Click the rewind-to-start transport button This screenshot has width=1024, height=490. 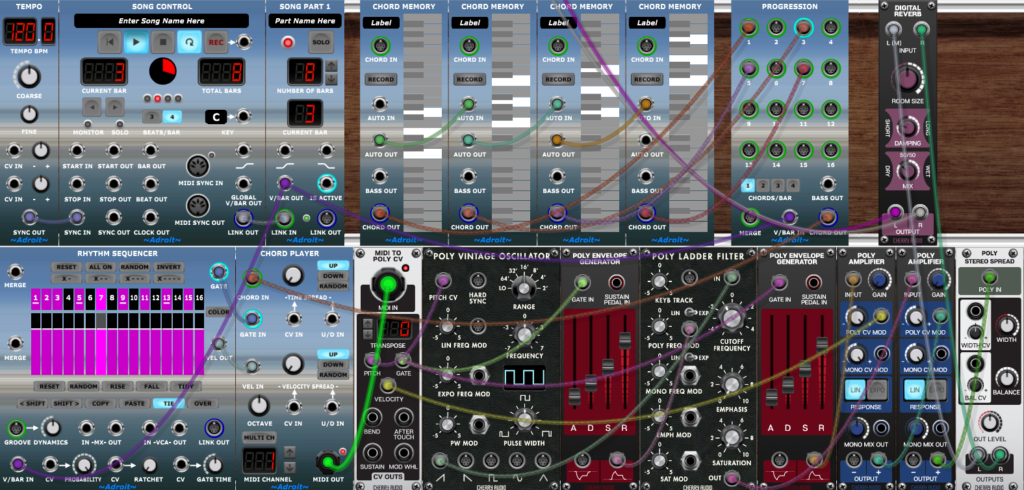[110, 42]
